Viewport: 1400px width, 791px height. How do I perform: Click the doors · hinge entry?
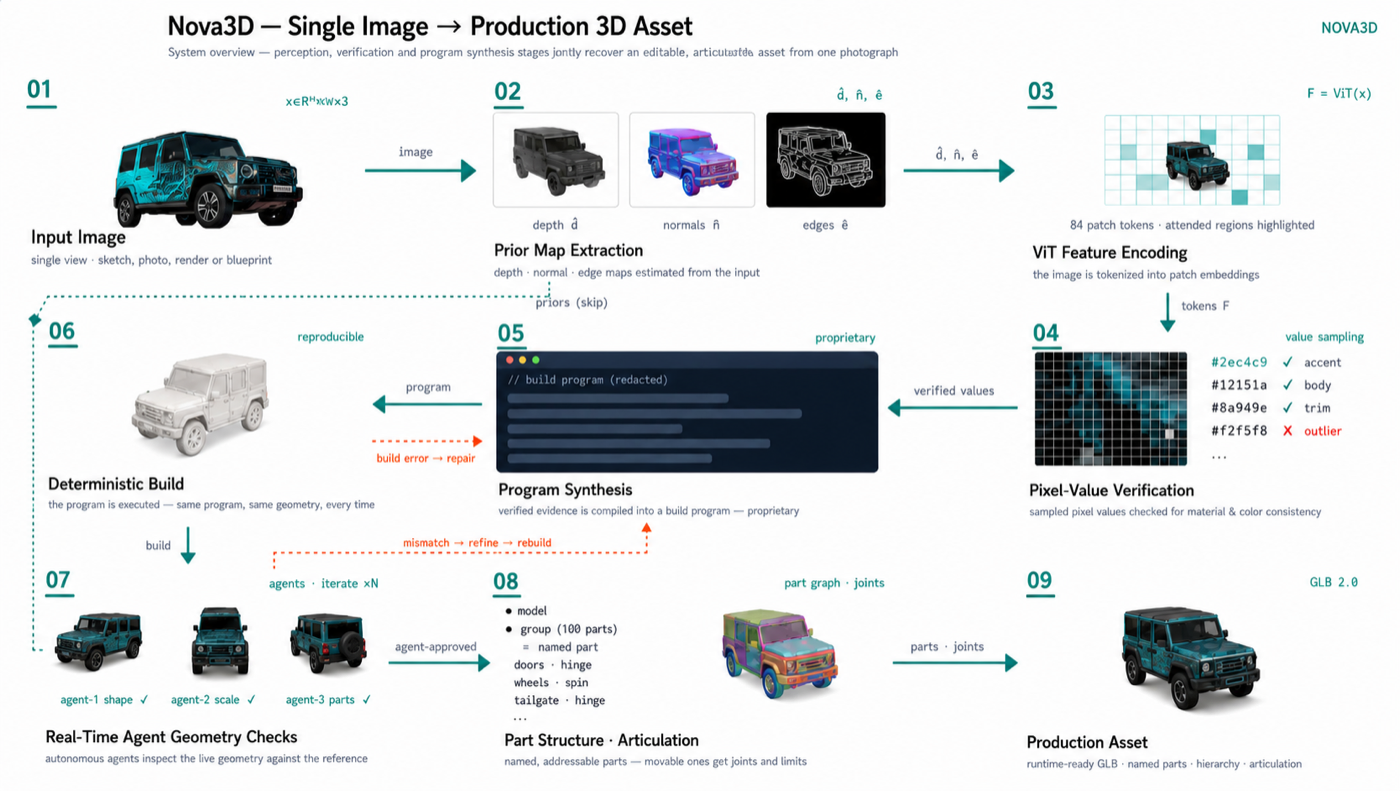click(x=553, y=665)
